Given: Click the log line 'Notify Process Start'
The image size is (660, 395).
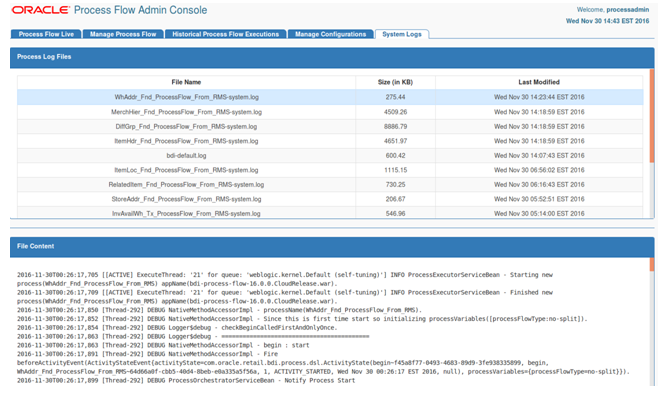Looking at the screenshot, I should click(x=186, y=381).
